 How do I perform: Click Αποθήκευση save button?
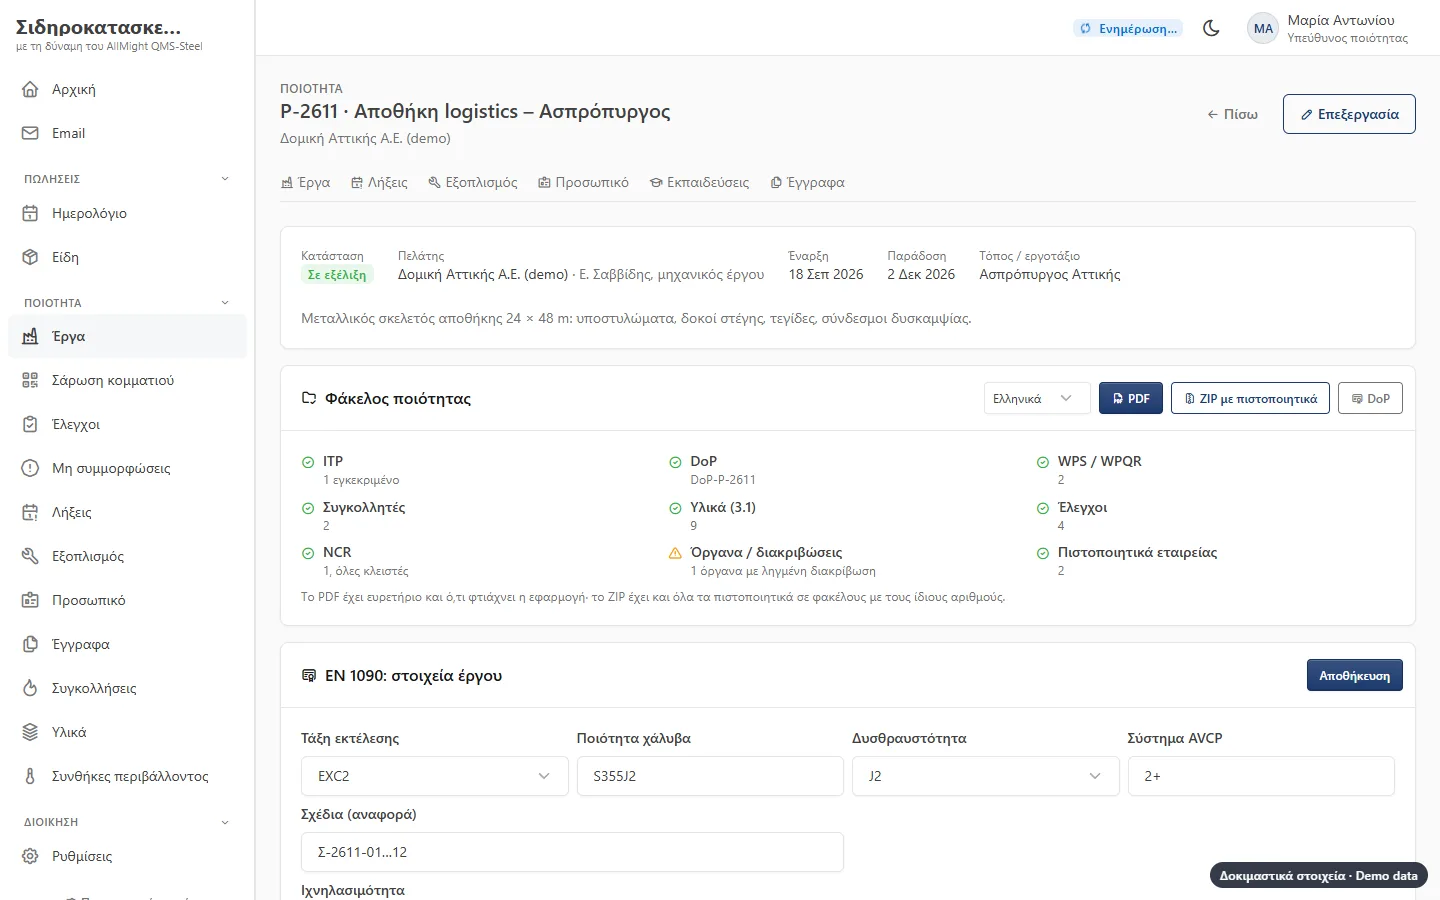point(1354,675)
